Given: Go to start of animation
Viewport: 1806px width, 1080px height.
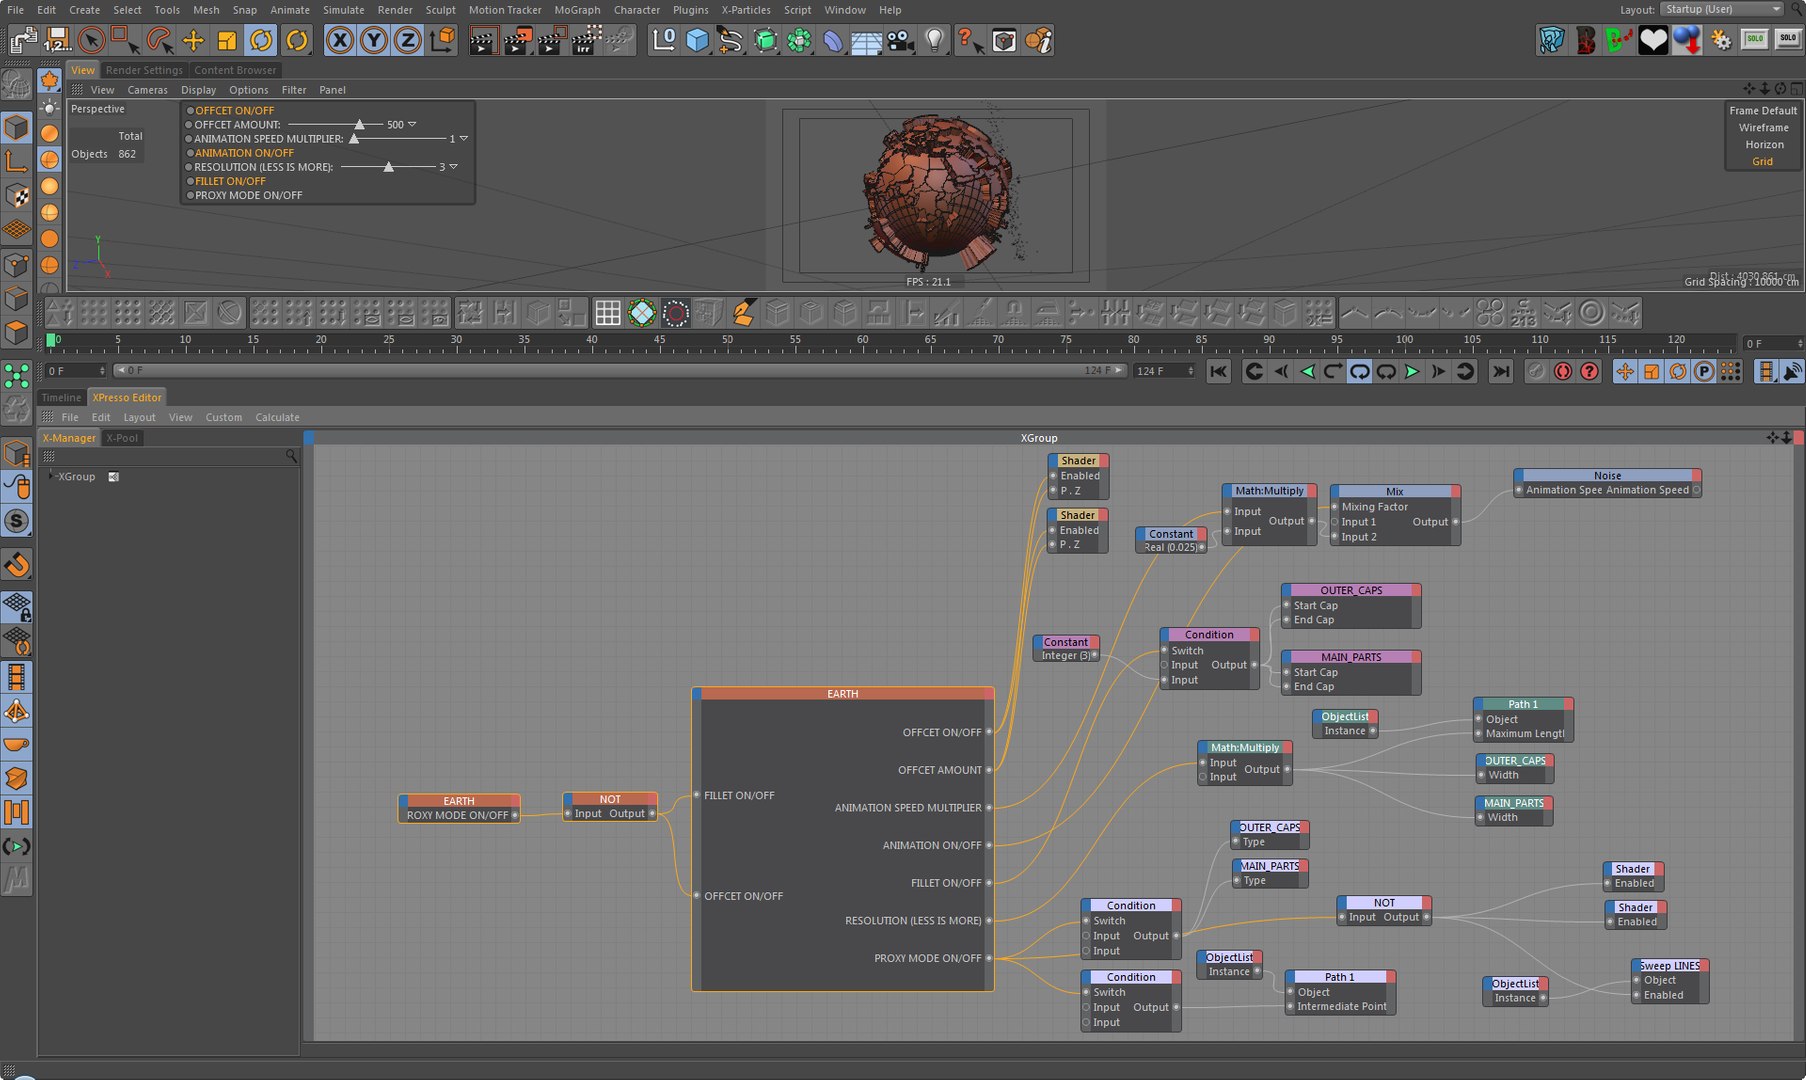Looking at the screenshot, I should point(1218,371).
